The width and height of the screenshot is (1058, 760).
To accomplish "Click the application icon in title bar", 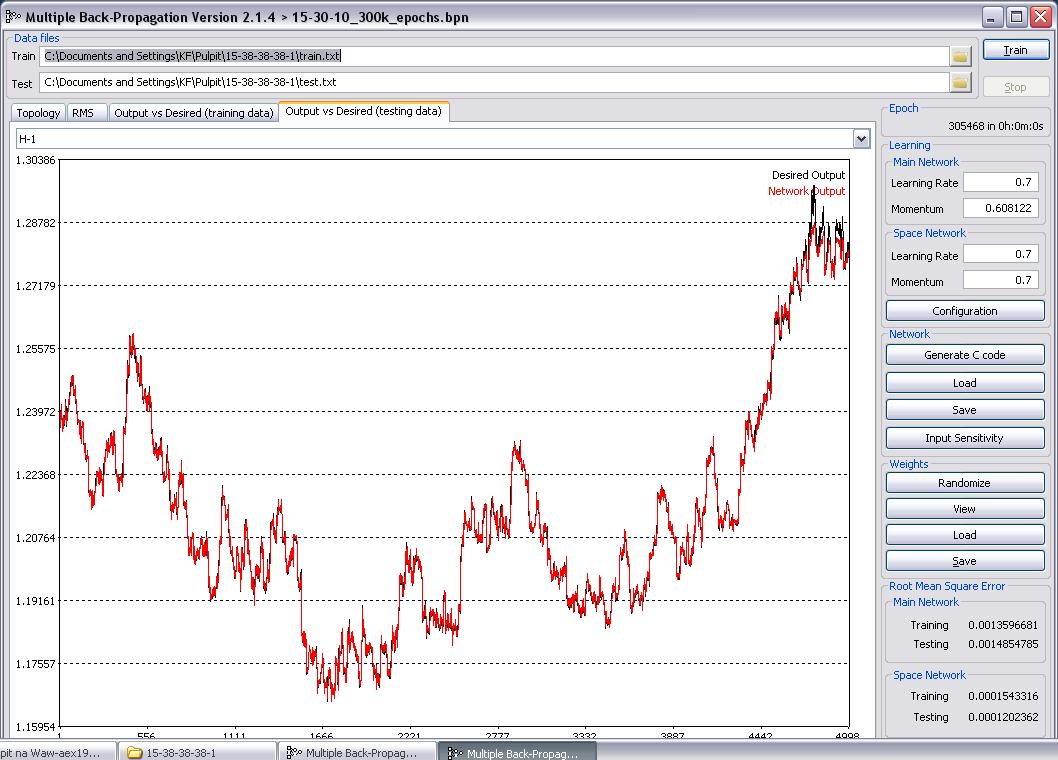I will (13, 17).
